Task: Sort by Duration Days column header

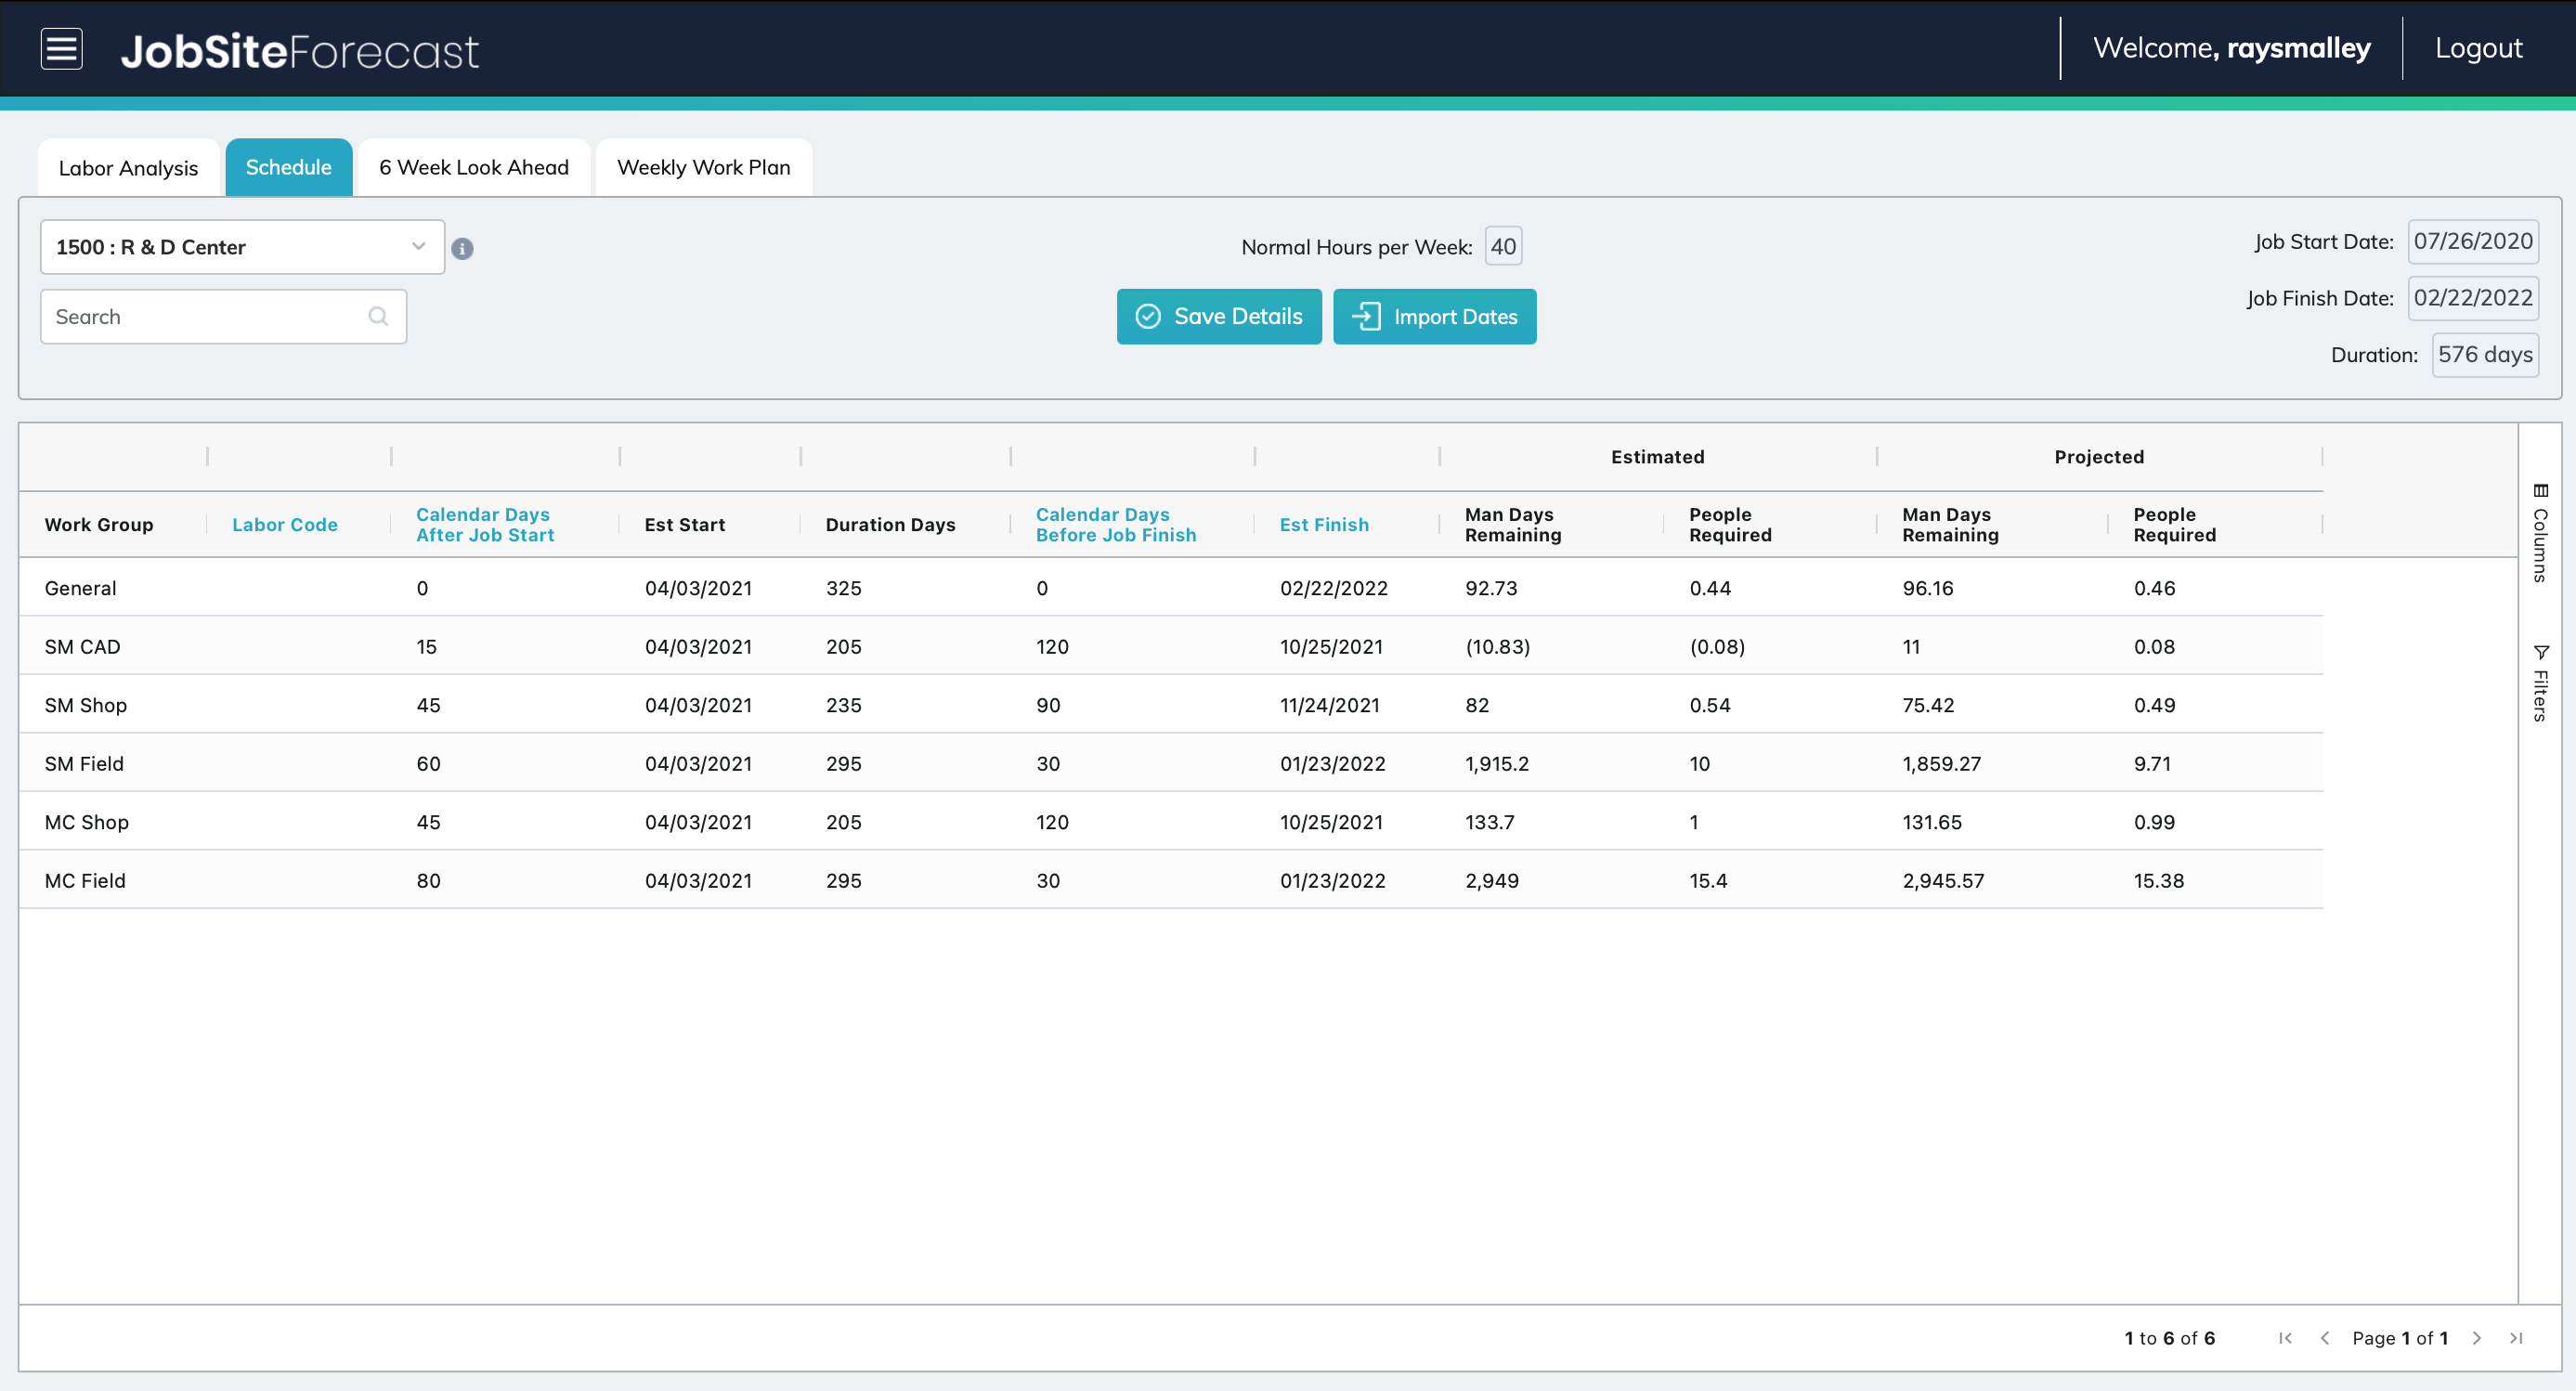Action: [890, 525]
